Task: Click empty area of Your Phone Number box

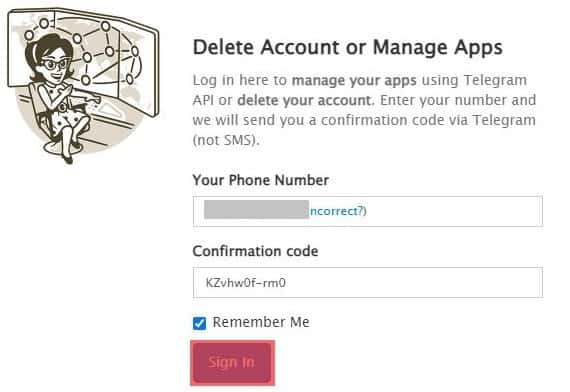Action: [454, 211]
